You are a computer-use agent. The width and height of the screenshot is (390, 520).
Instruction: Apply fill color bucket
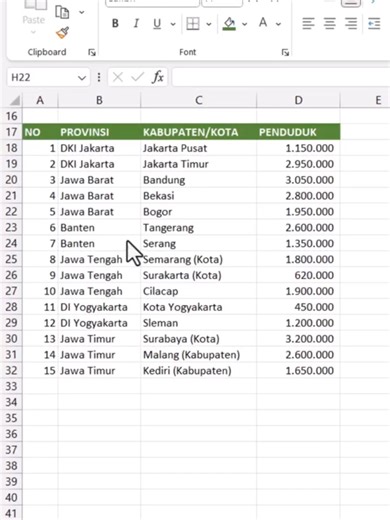[x=229, y=24]
